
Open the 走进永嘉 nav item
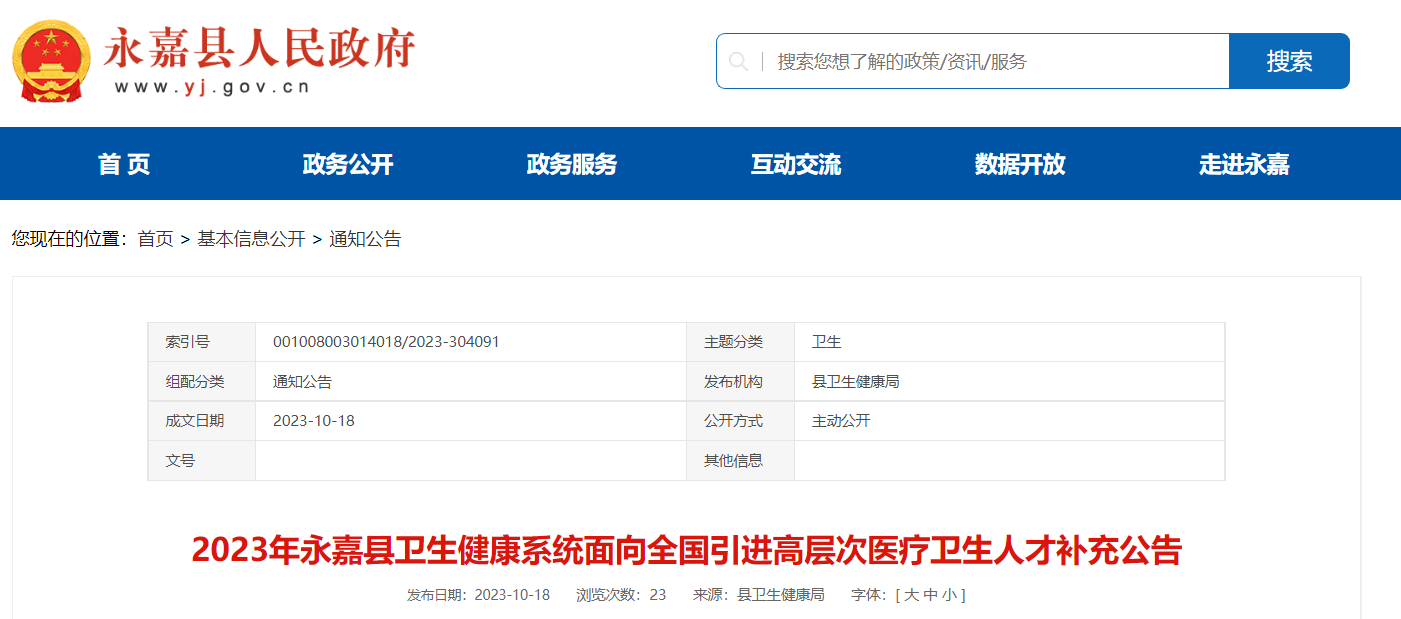[1244, 164]
